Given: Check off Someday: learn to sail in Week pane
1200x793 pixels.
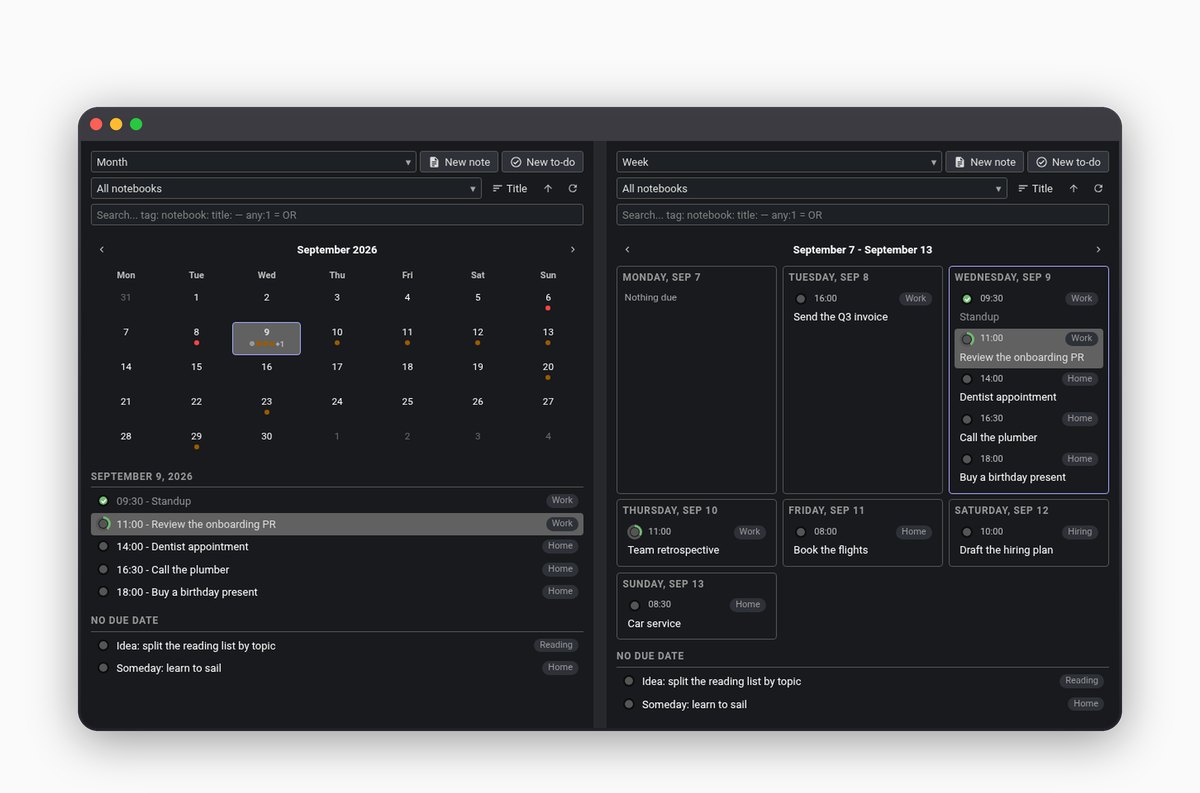Looking at the screenshot, I should [x=629, y=704].
